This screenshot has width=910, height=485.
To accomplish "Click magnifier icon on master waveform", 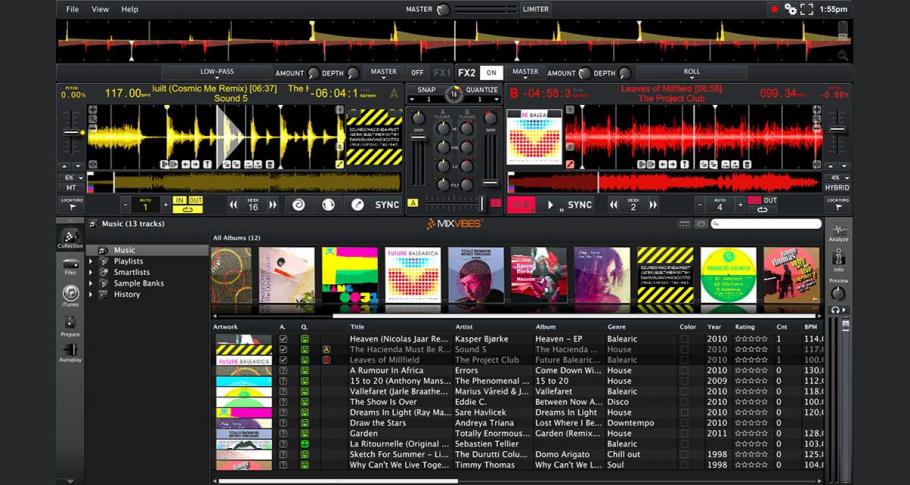I will (843, 56).
